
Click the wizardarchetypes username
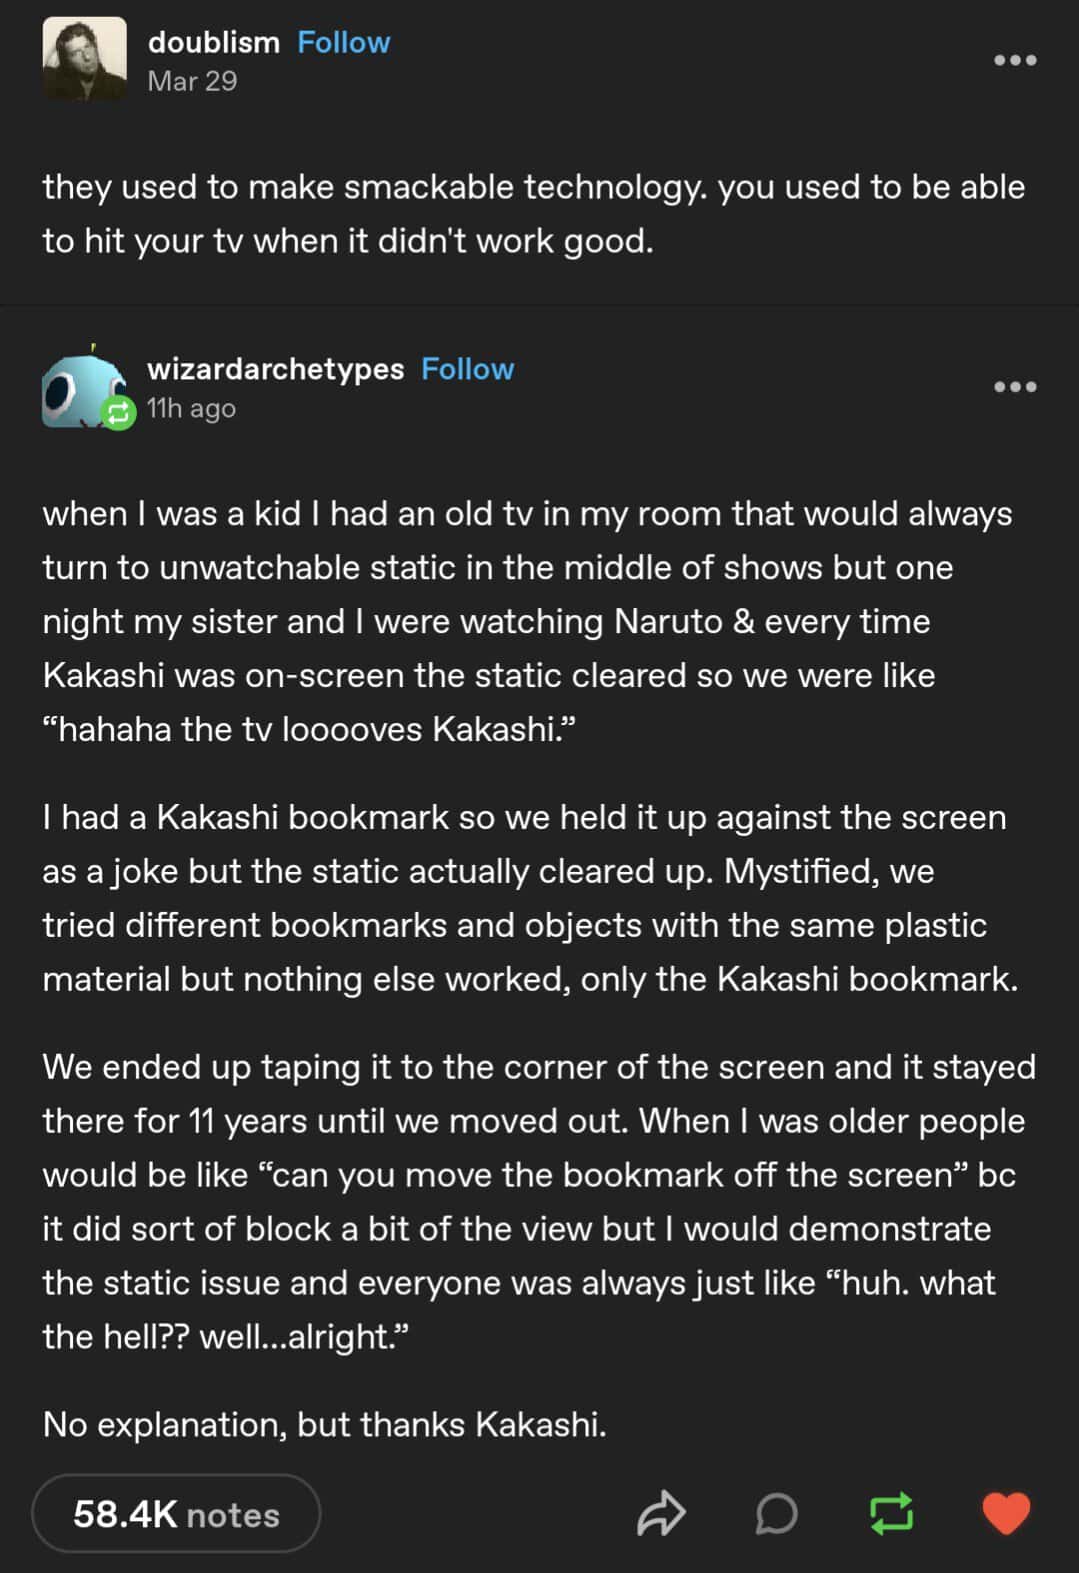point(275,369)
